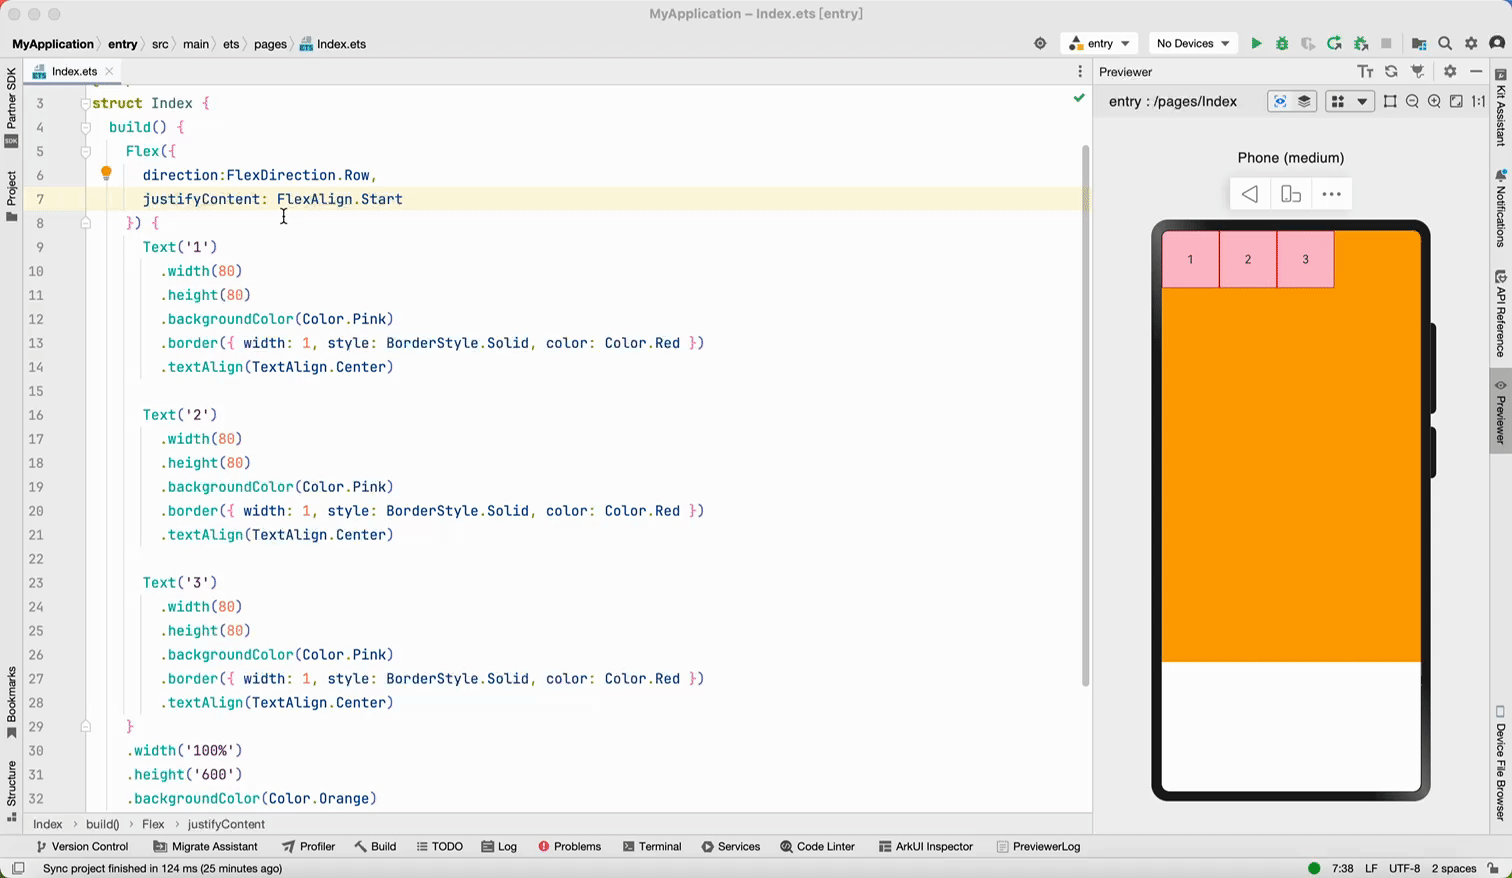Rotate device orientation icon above the phone
The width and height of the screenshot is (1512, 878).
pyautogui.click(x=1291, y=195)
